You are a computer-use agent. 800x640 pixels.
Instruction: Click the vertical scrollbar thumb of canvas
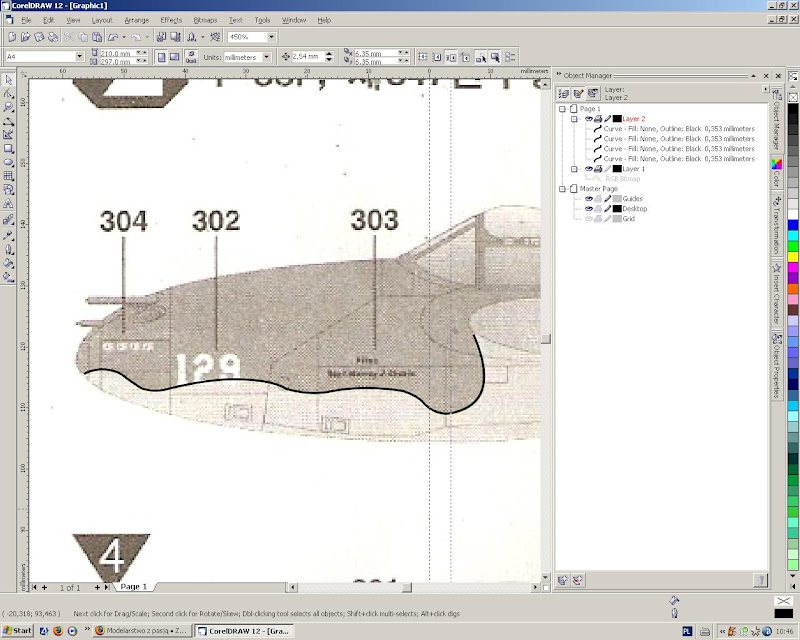(545, 339)
